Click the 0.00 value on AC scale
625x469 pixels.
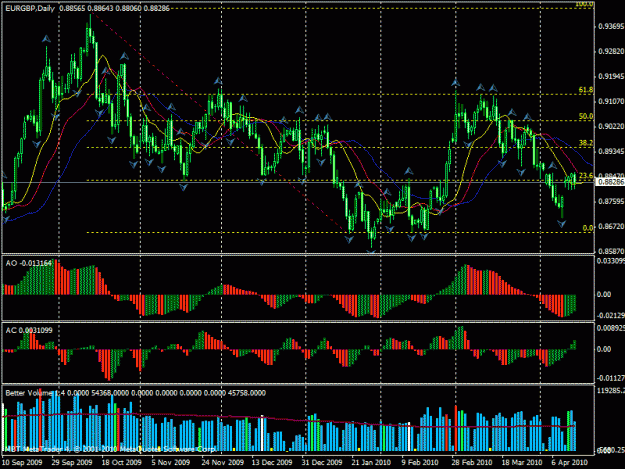pyautogui.click(x=604, y=349)
